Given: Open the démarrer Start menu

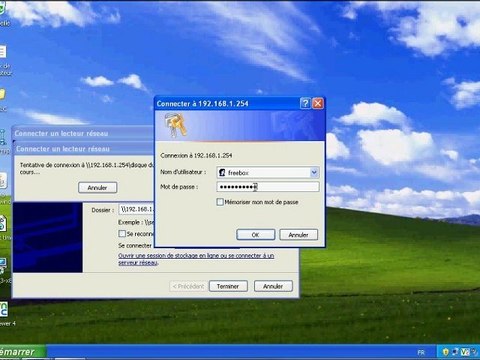Looking at the screenshot, I should pyautogui.click(x=22, y=352).
